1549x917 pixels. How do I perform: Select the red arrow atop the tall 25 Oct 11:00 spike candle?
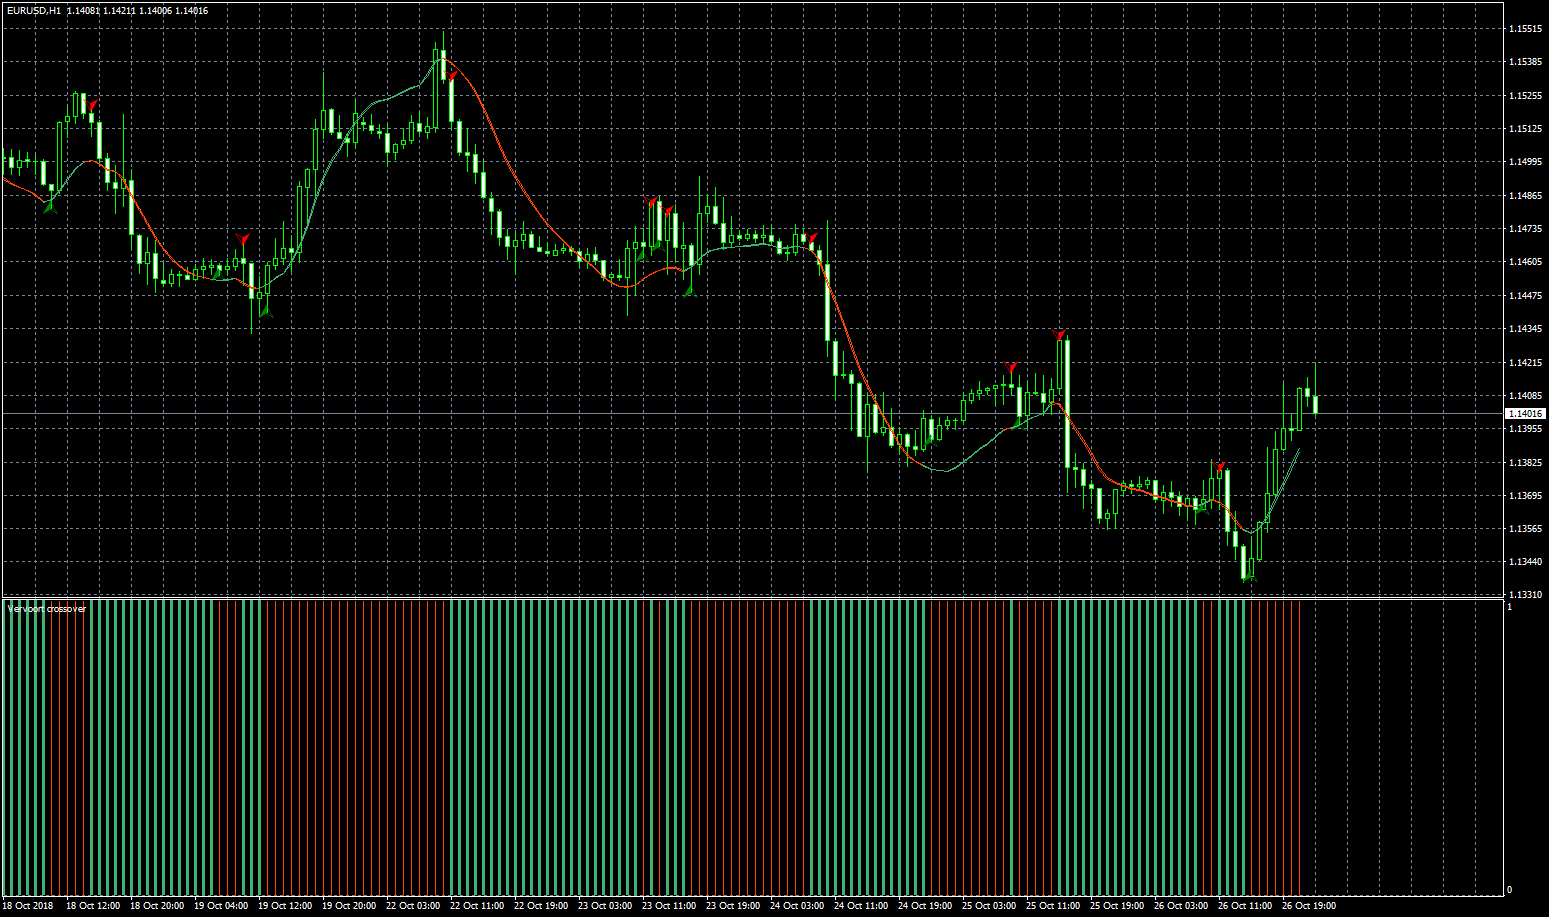[1060, 335]
